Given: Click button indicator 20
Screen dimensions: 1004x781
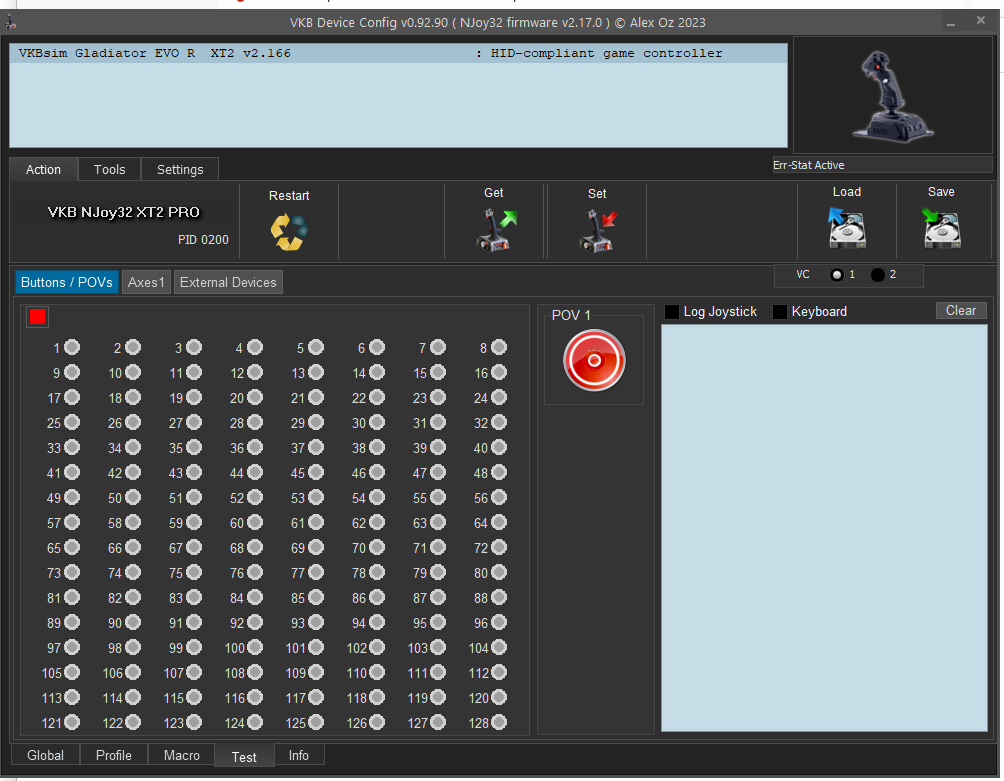Looking at the screenshot, I should (255, 398).
